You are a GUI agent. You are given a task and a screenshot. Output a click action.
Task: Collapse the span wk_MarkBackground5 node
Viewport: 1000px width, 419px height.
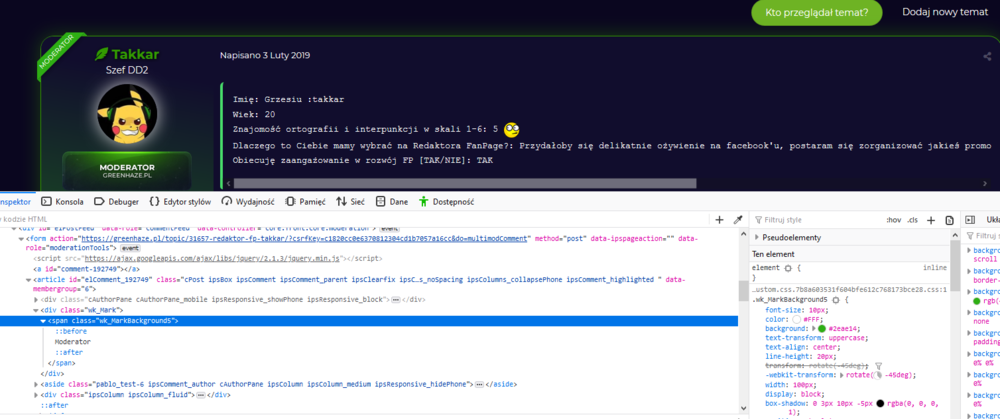point(43,321)
